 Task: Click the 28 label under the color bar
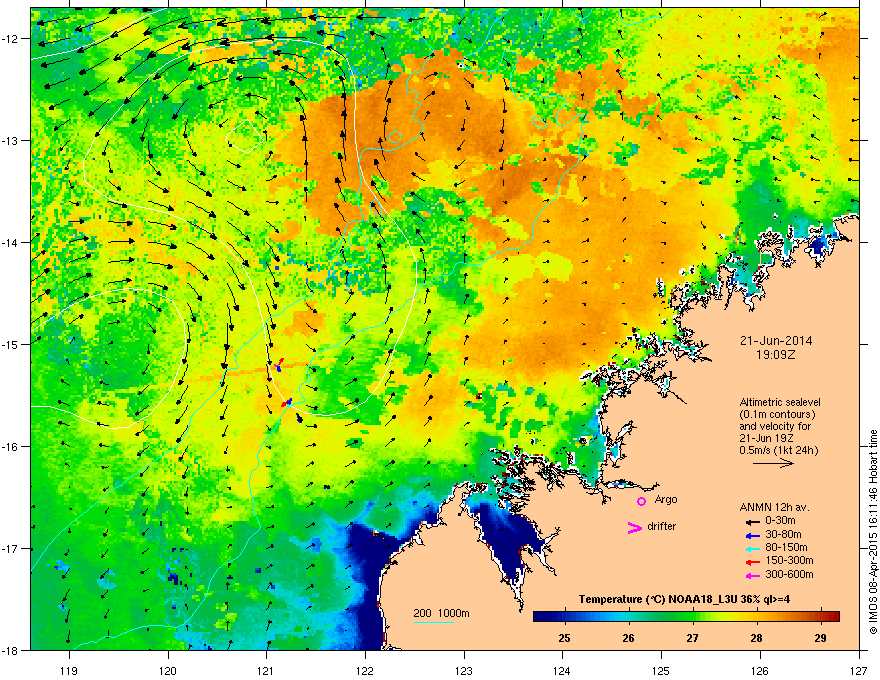(757, 638)
